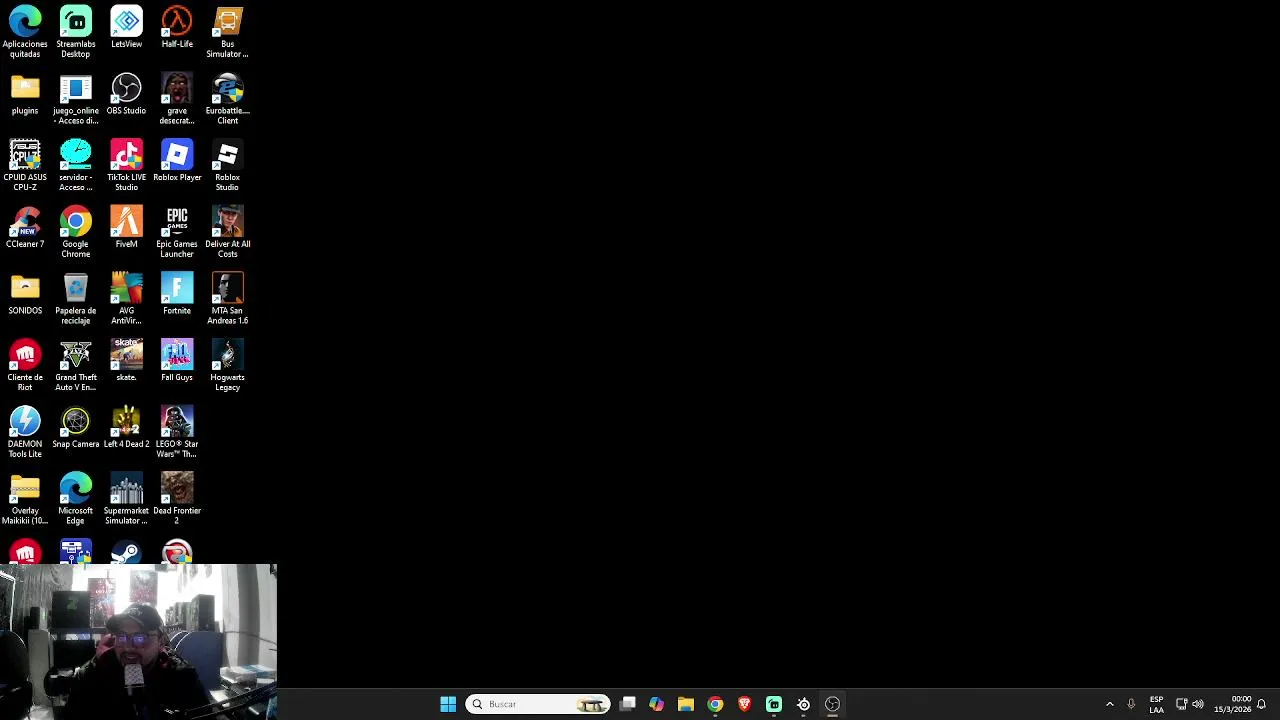The width and height of the screenshot is (1280, 720).
Task: Launch the Supermarket Simulator shortcut
Action: point(126,499)
